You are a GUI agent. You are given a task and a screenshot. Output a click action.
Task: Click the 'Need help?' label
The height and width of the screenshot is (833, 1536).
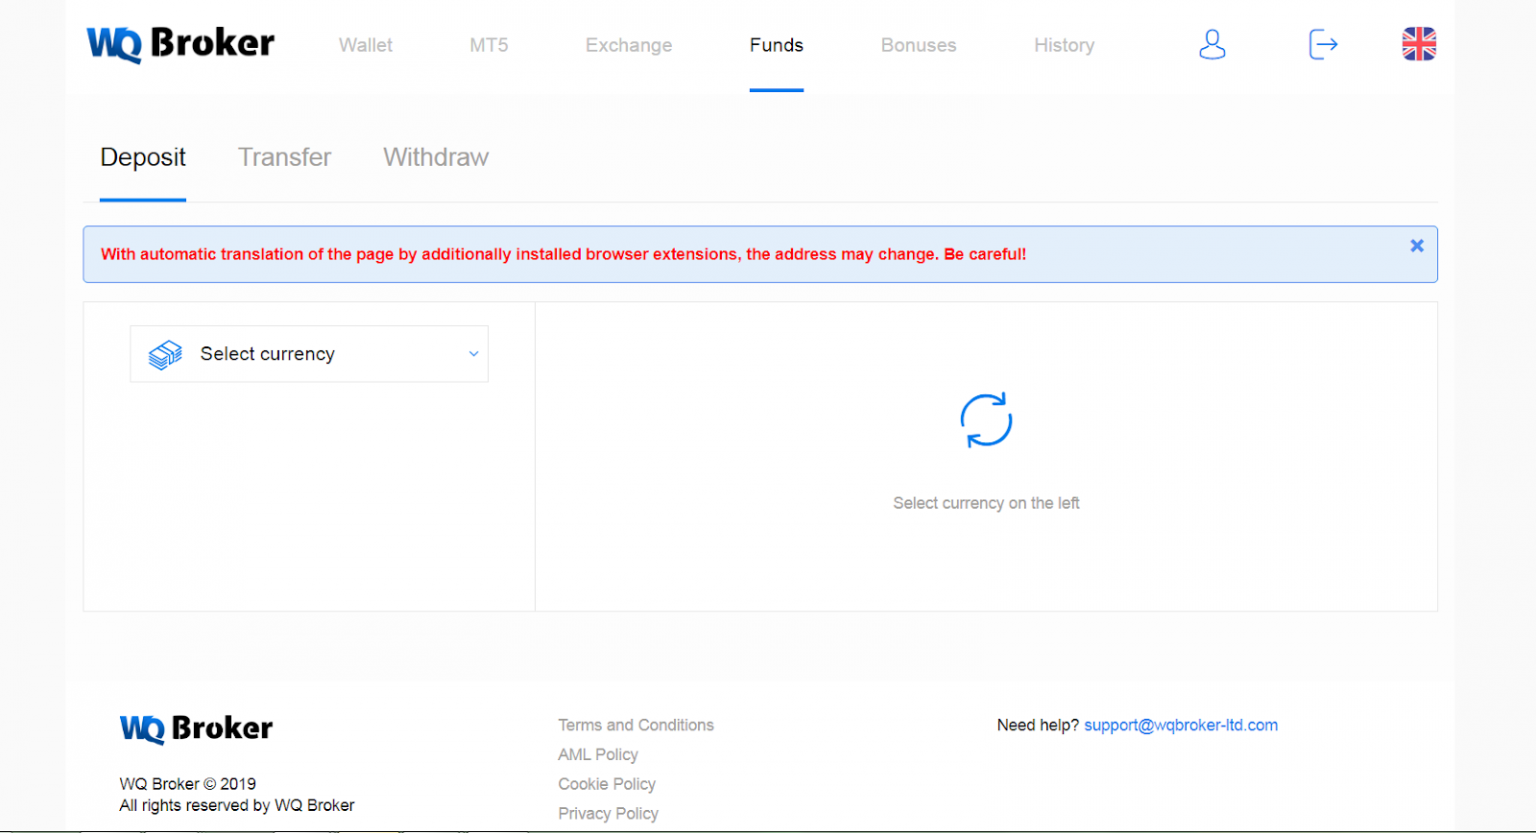click(x=1038, y=725)
